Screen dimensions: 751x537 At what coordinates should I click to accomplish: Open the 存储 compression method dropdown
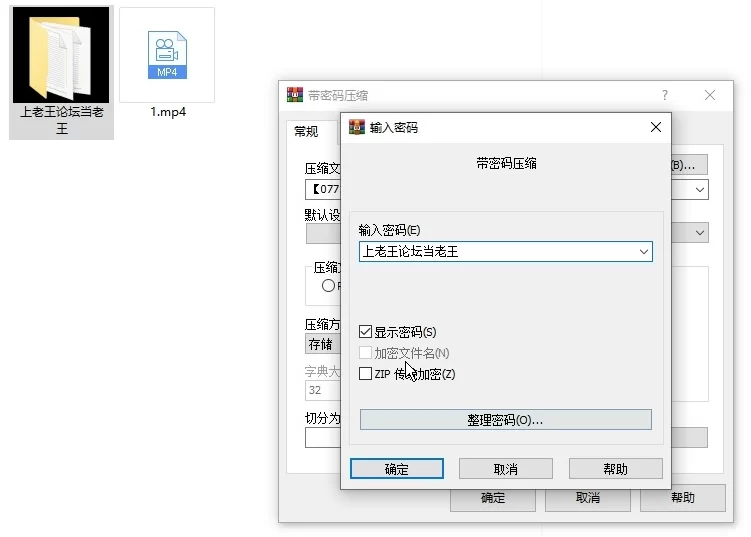322,344
